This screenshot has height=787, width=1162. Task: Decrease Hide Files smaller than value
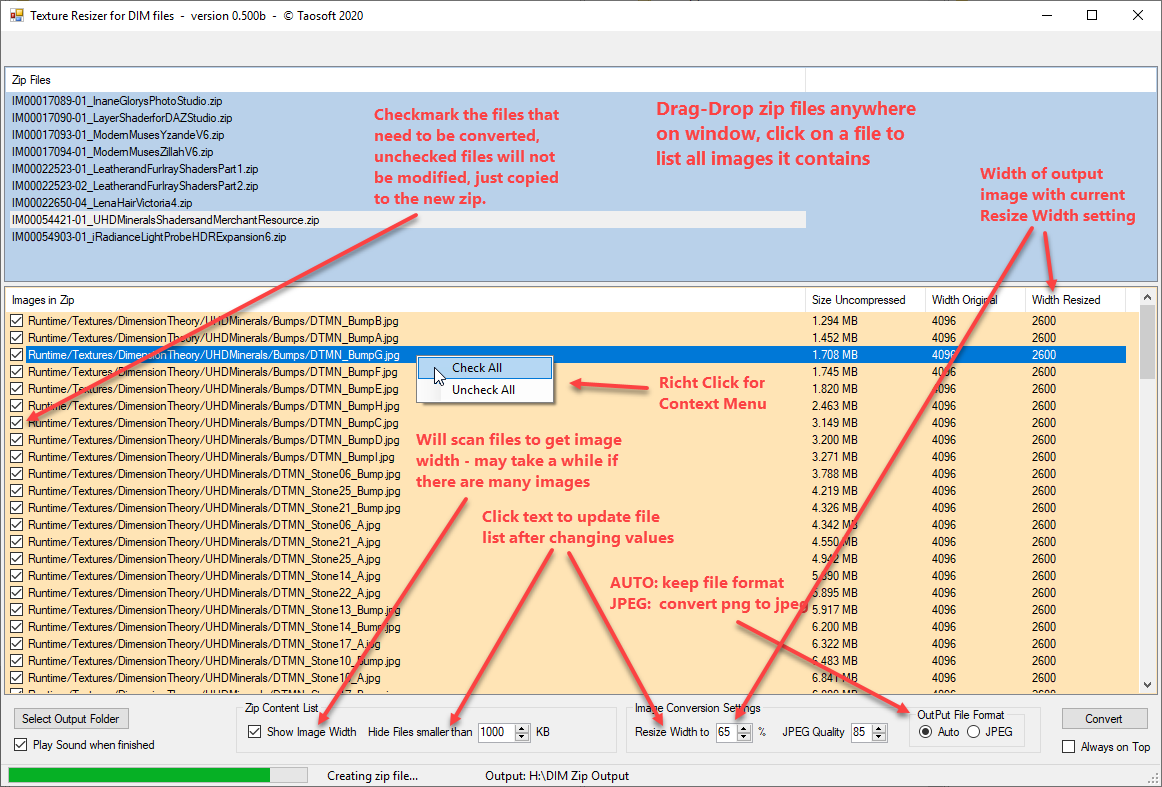(x=522, y=737)
